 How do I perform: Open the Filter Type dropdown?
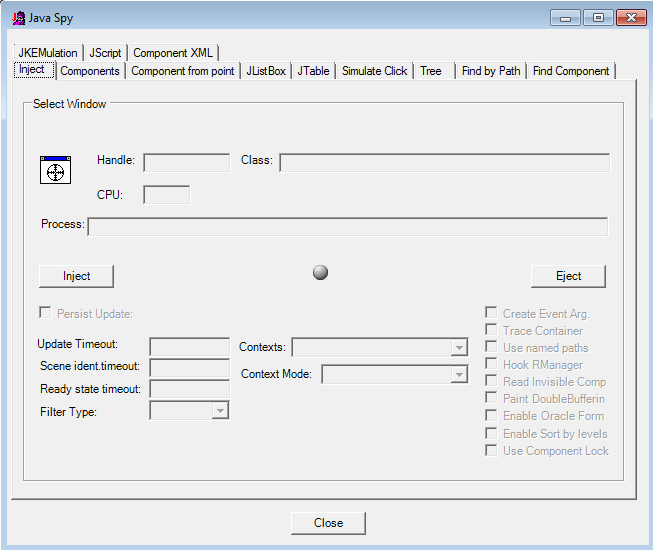pos(220,411)
